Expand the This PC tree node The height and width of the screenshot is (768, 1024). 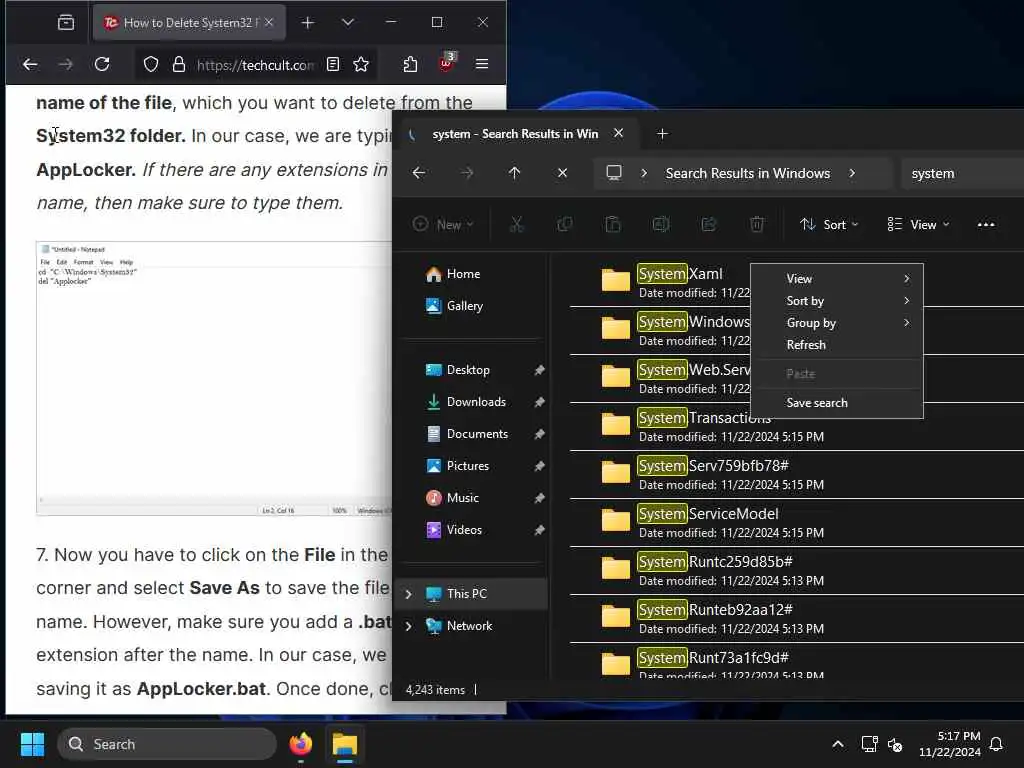pos(409,594)
